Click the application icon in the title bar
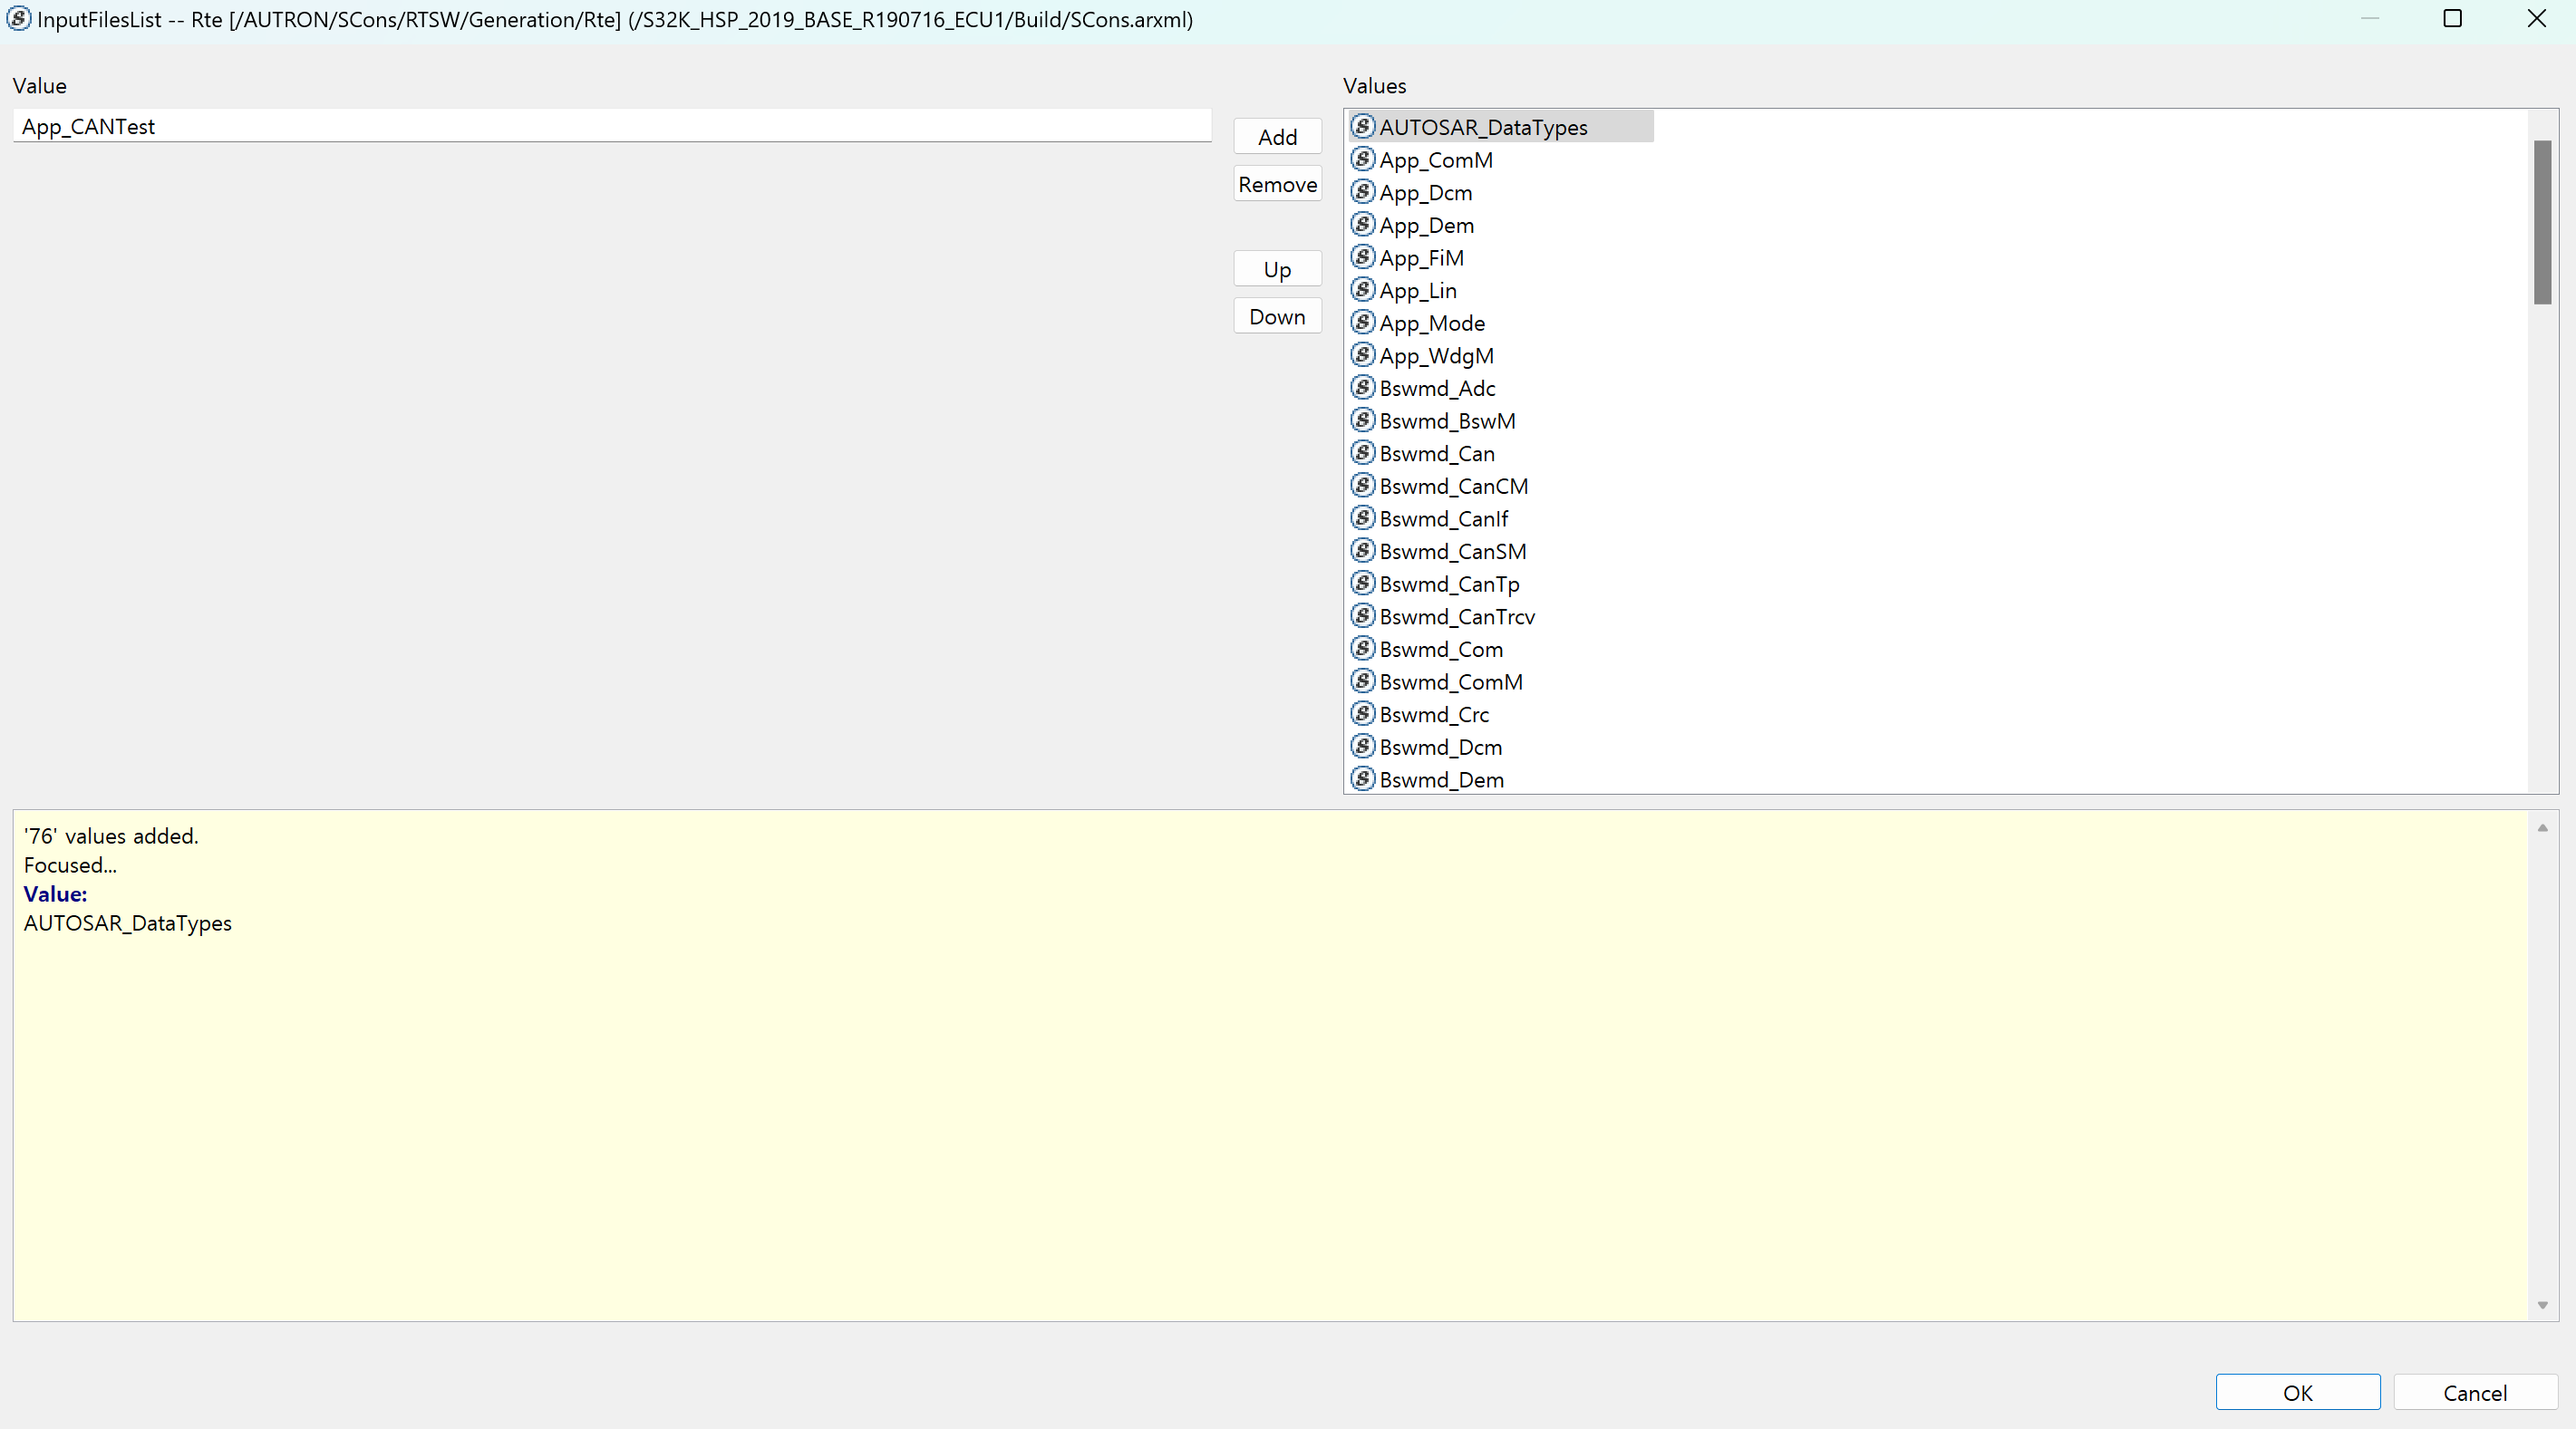The height and width of the screenshot is (1429, 2576). 19,19
